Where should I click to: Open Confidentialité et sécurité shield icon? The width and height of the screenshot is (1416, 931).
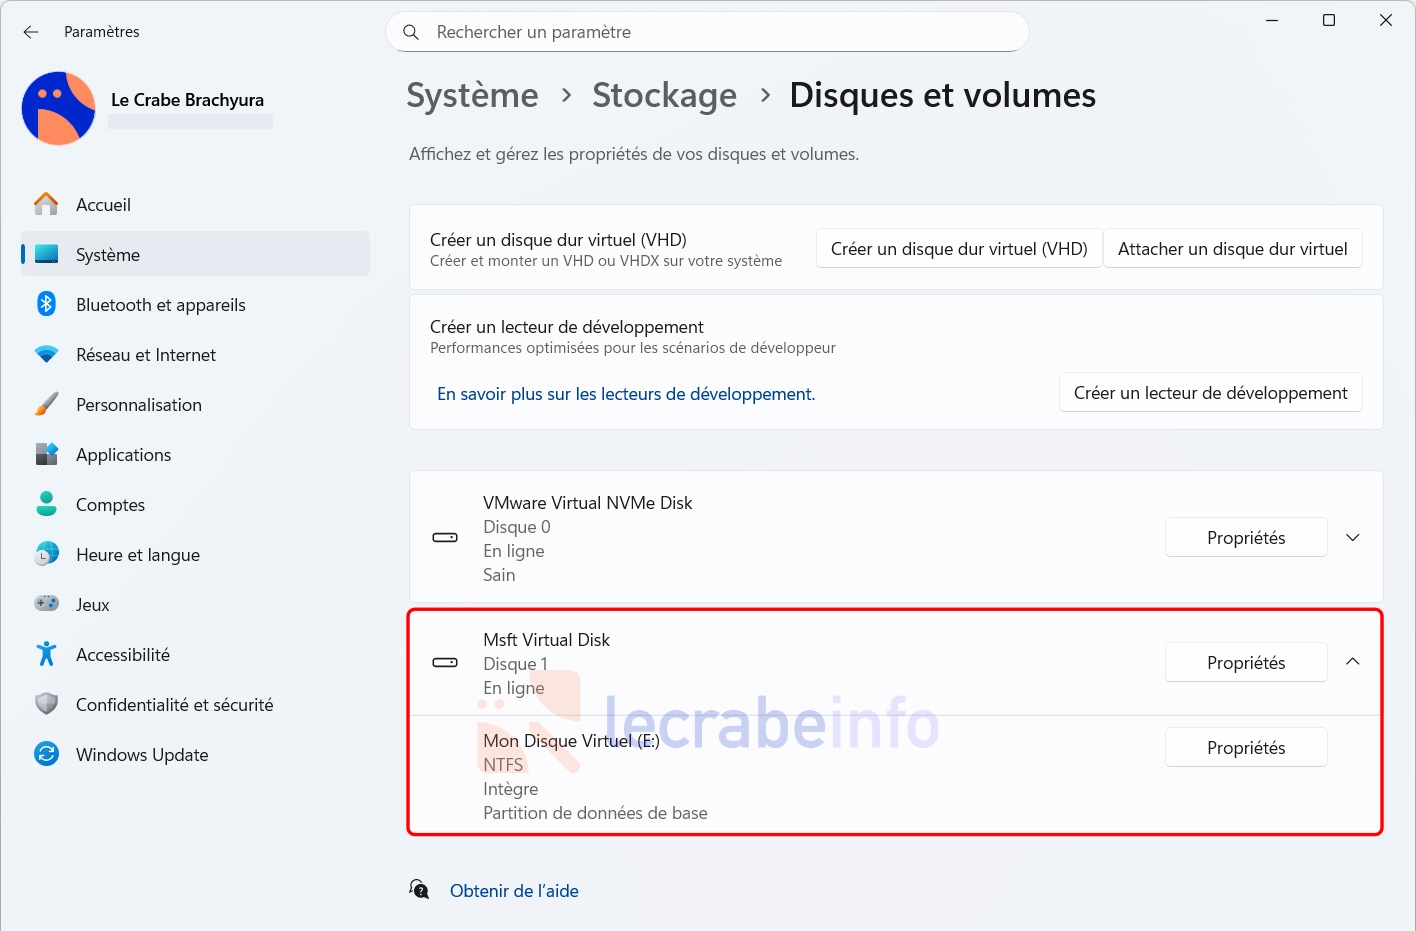pos(46,704)
